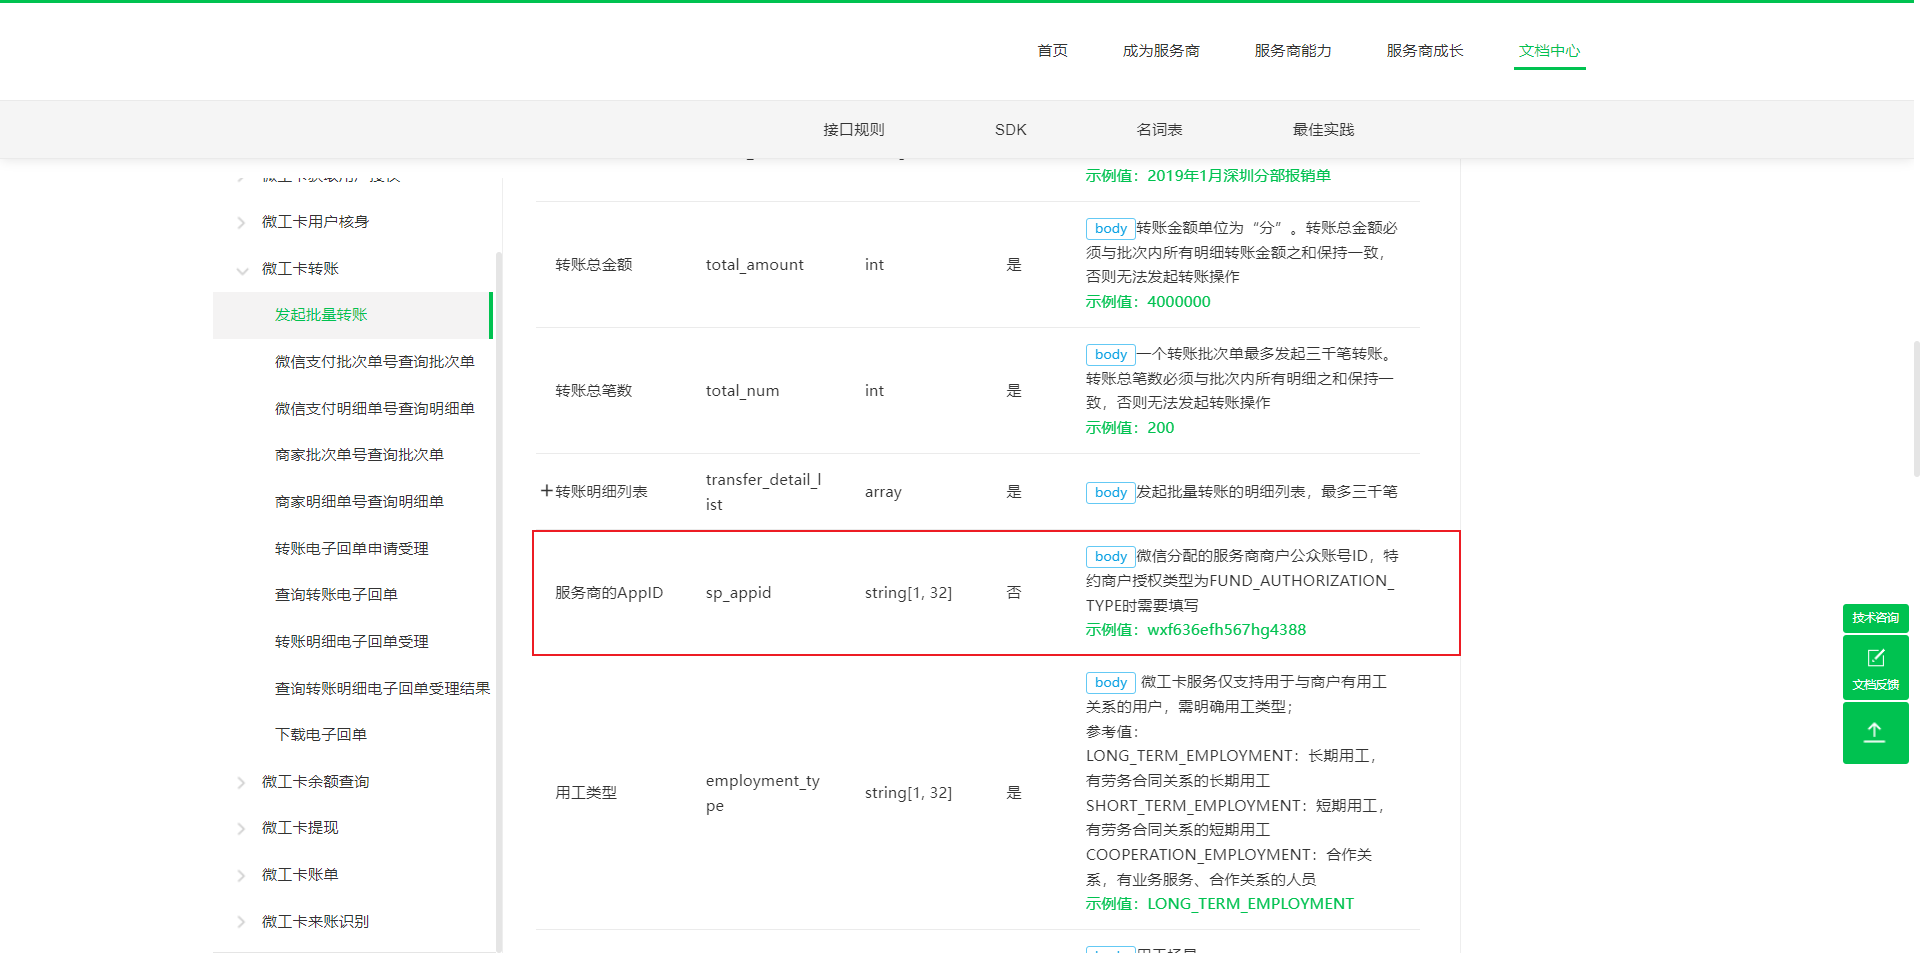Expand 微工卡用户核身 chevron

click(x=241, y=222)
